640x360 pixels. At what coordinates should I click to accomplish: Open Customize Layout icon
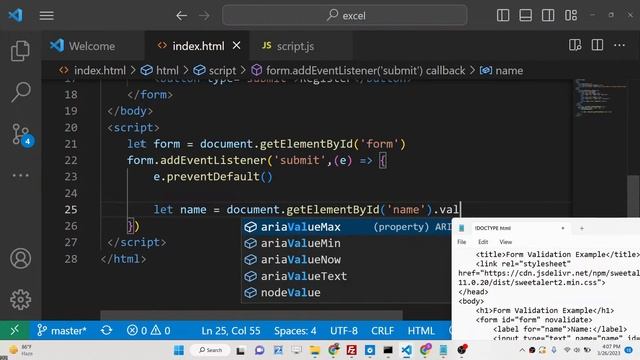[x=571, y=16]
